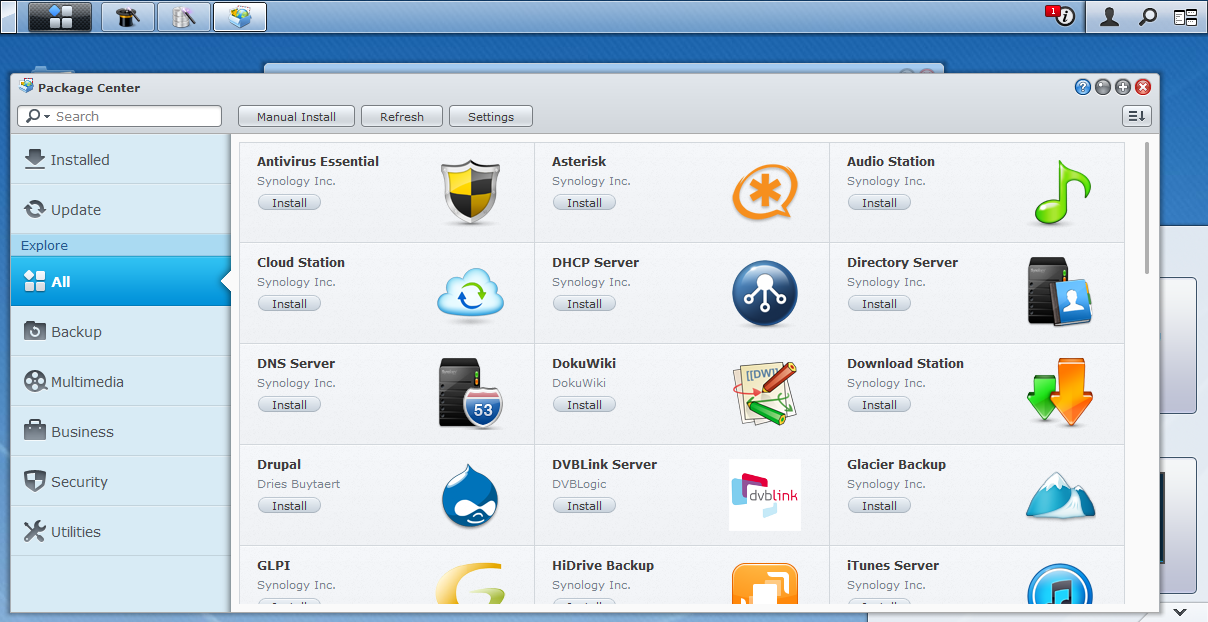Install Directory Server
Viewport: 1208px width, 622px height.
[879, 303]
